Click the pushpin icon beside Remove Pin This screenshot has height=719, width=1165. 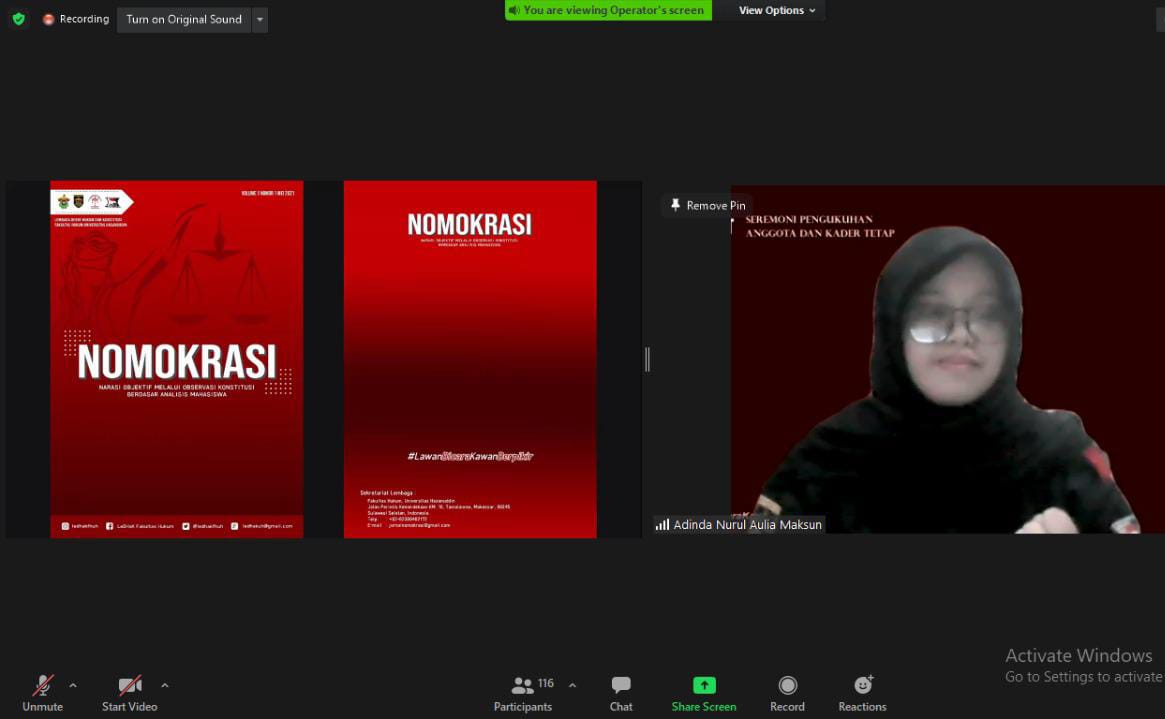tap(675, 205)
